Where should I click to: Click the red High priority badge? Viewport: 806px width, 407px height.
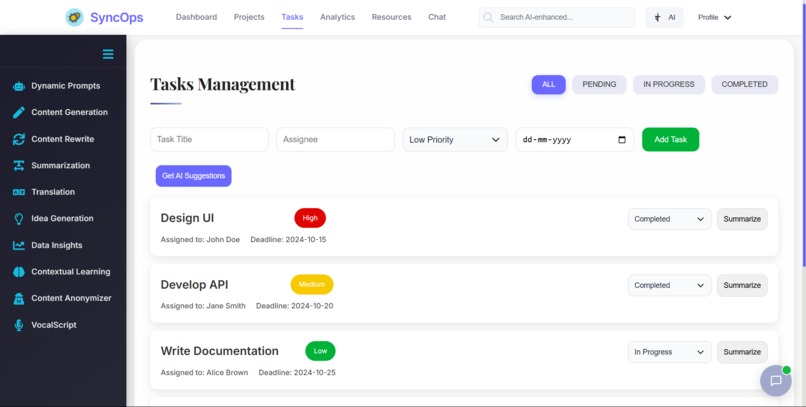click(x=310, y=218)
